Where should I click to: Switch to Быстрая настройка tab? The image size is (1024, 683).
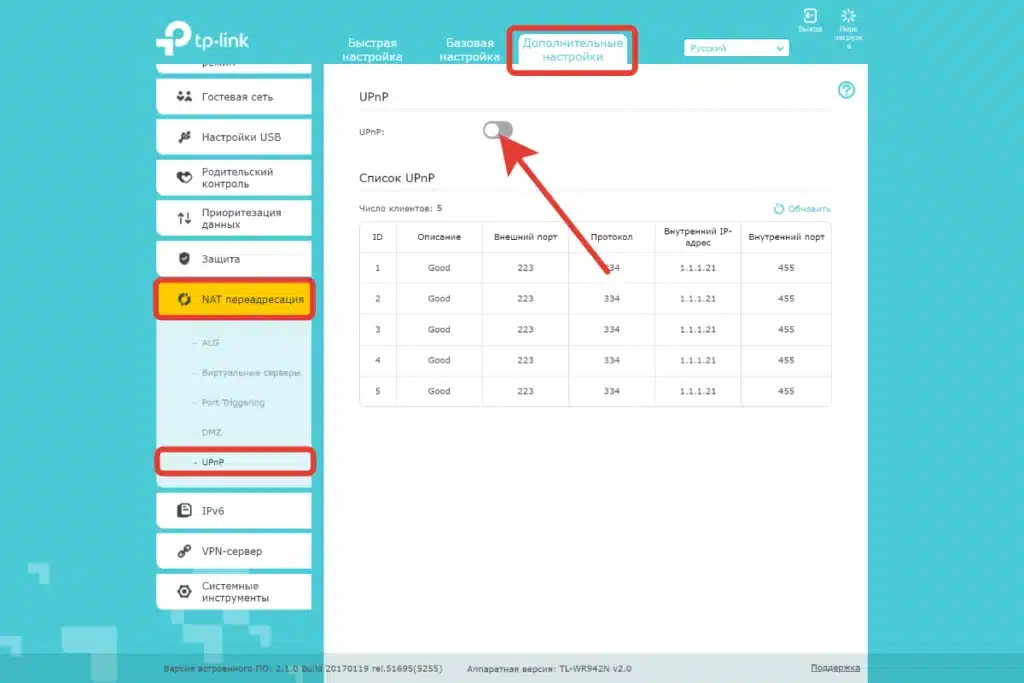372,50
